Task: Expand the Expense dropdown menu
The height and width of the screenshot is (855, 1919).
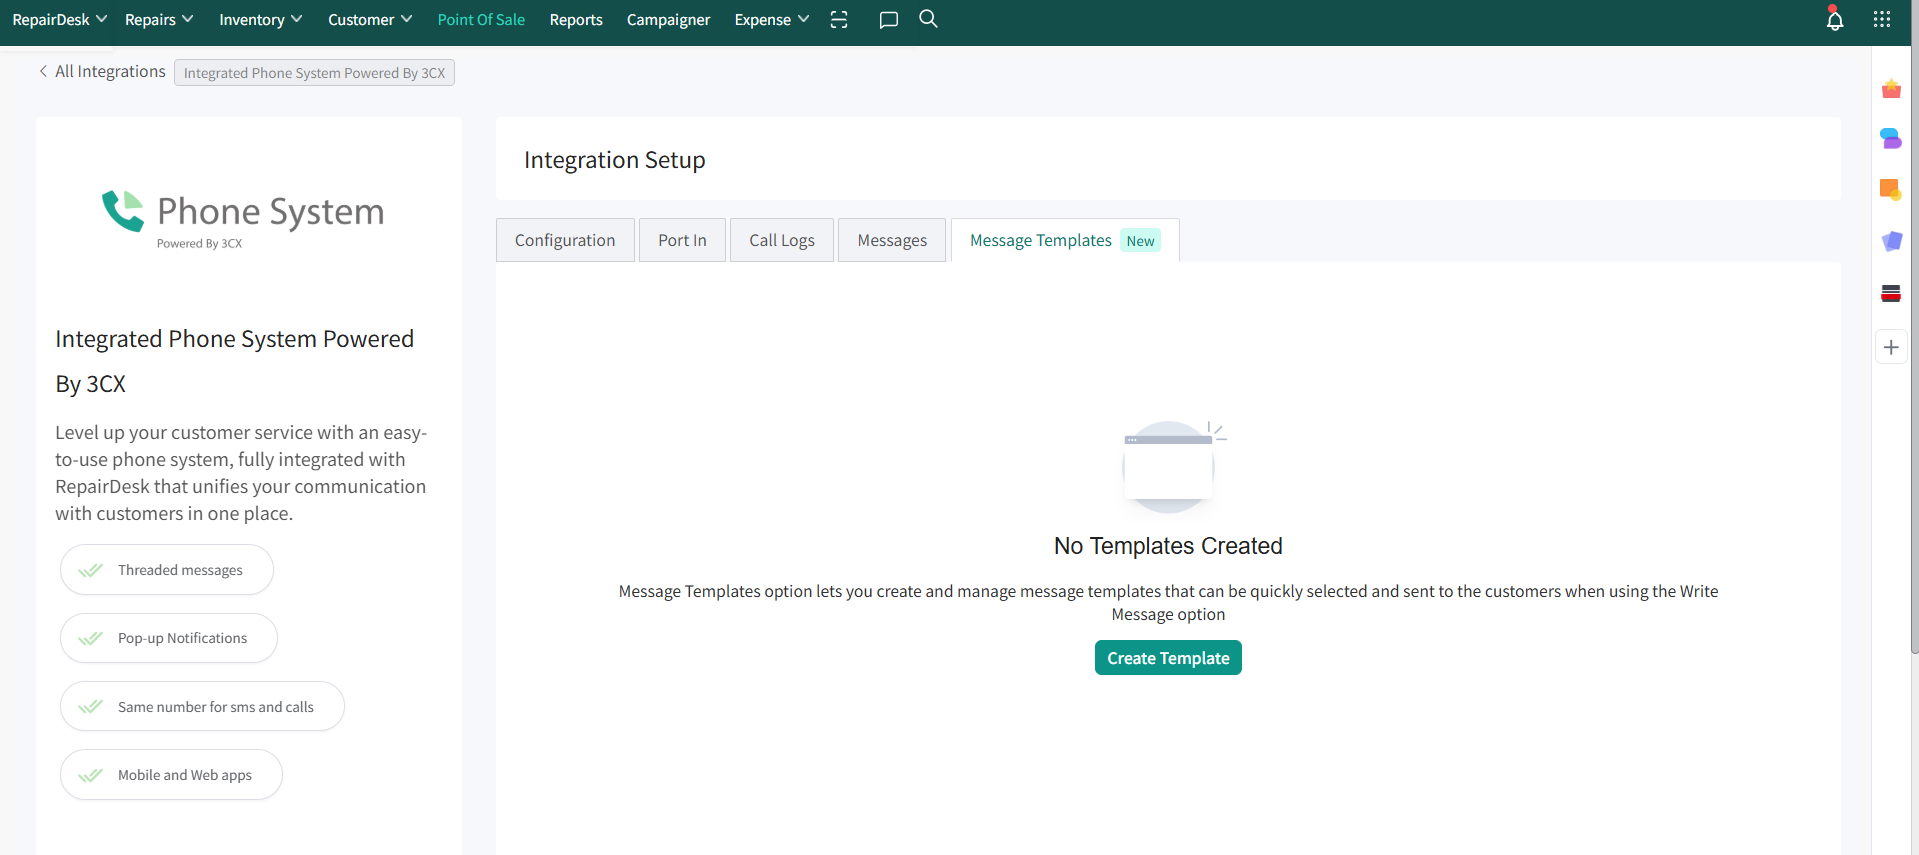Action: [x=771, y=20]
